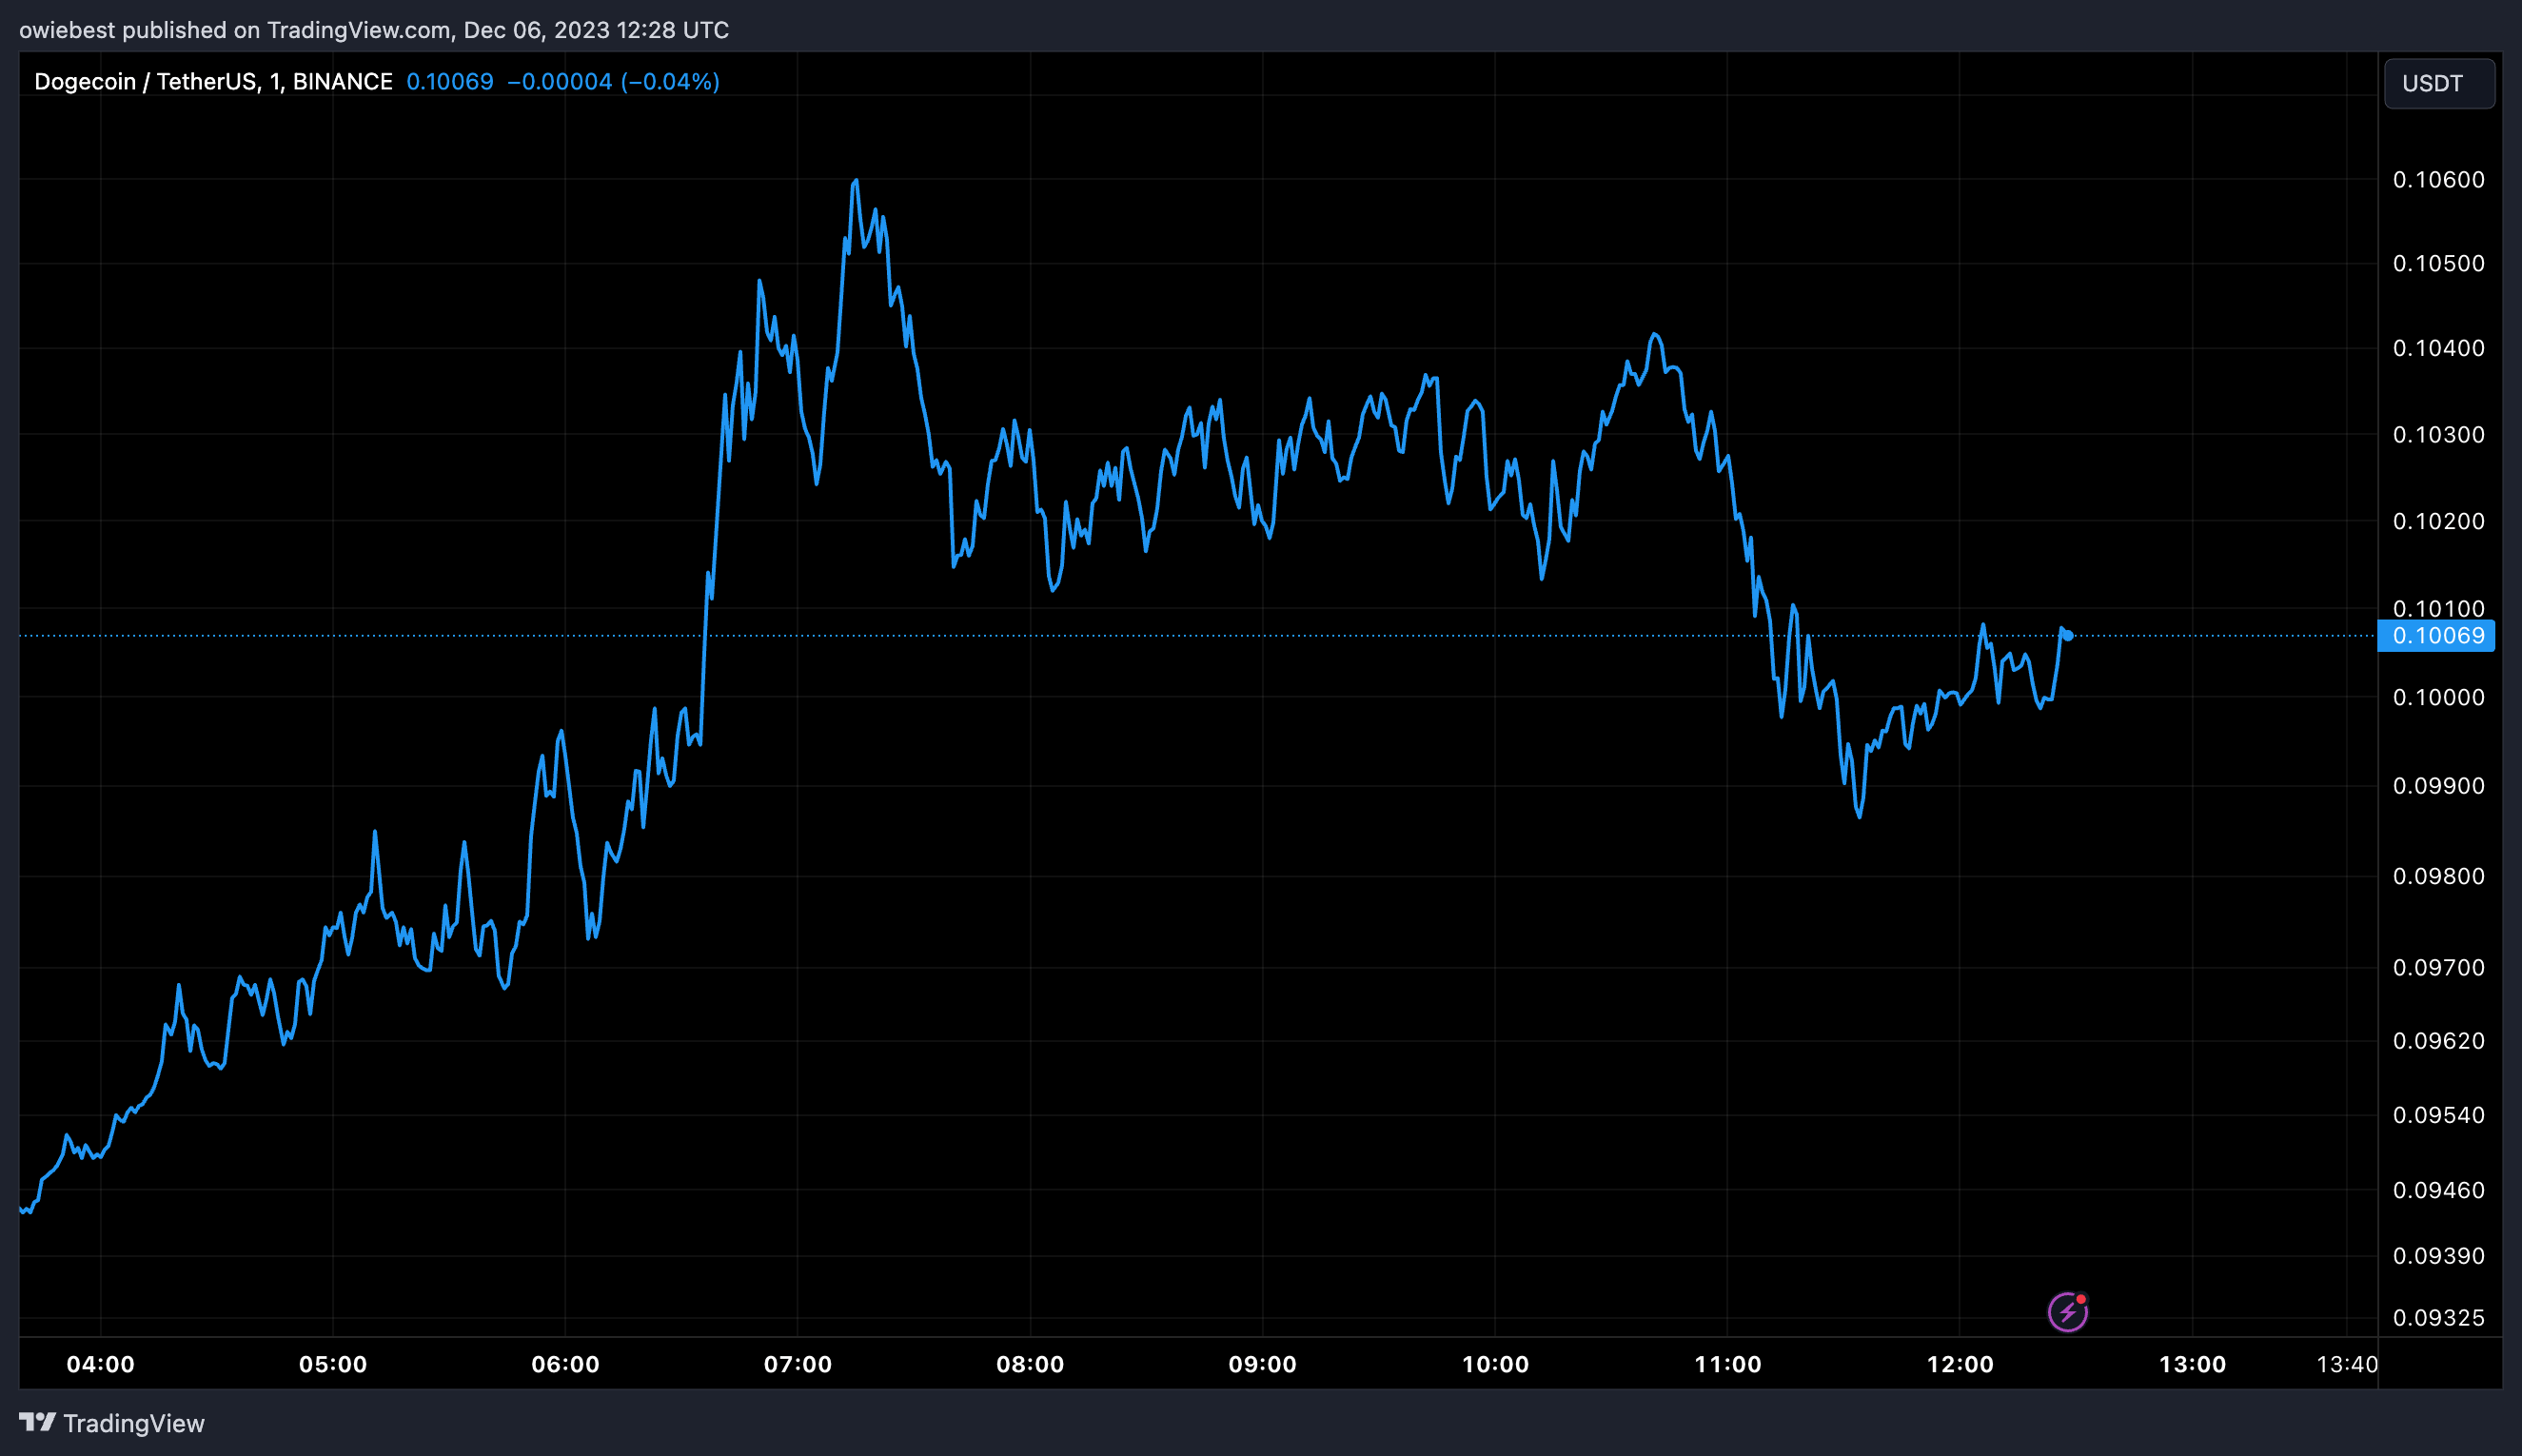The width and height of the screenshot is (2522, 1456).
Task: Click the 04:00 time axis label
Action: click(x=100, y=1364)
